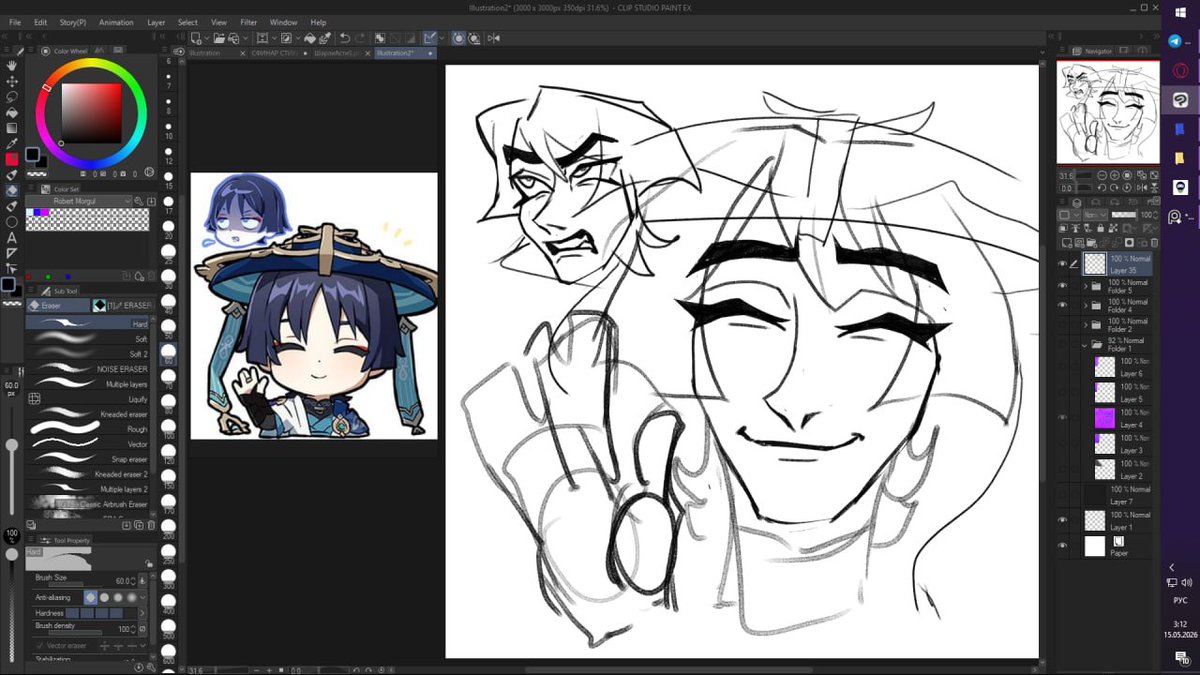Image resolution: width=1200 pixels, height=675 pixels.
Task: Select the Eyedropper tool
Action: tap(12, 144)
